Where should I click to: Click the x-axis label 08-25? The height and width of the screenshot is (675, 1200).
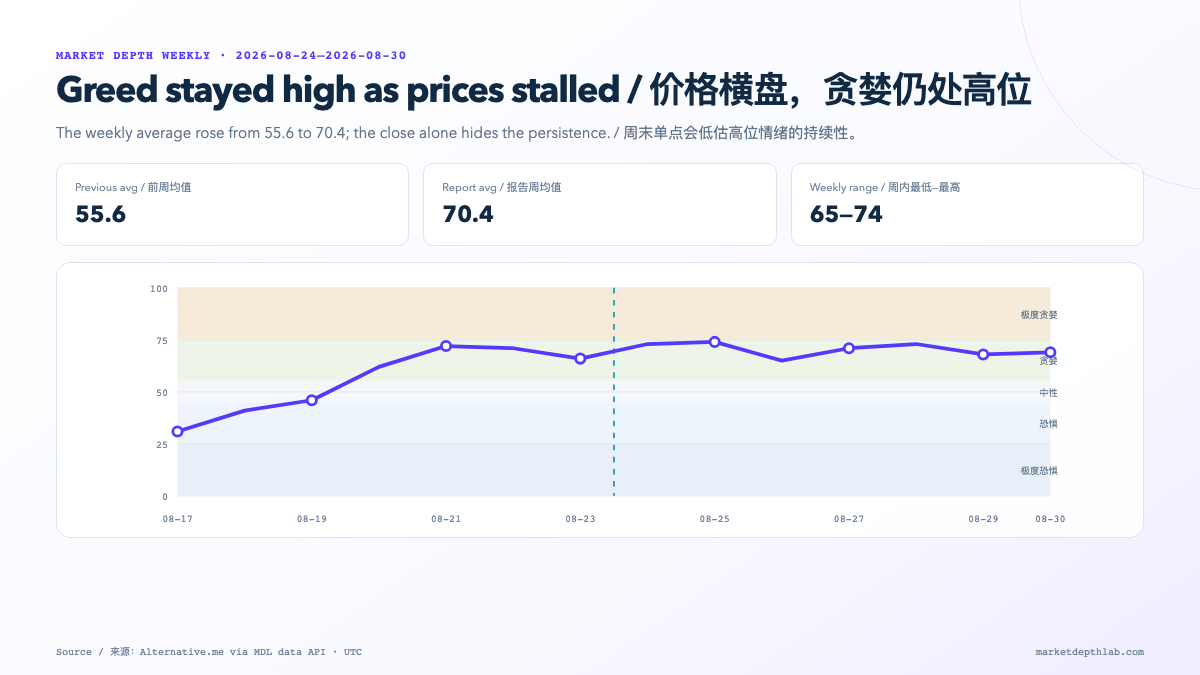tap(714, 519)
